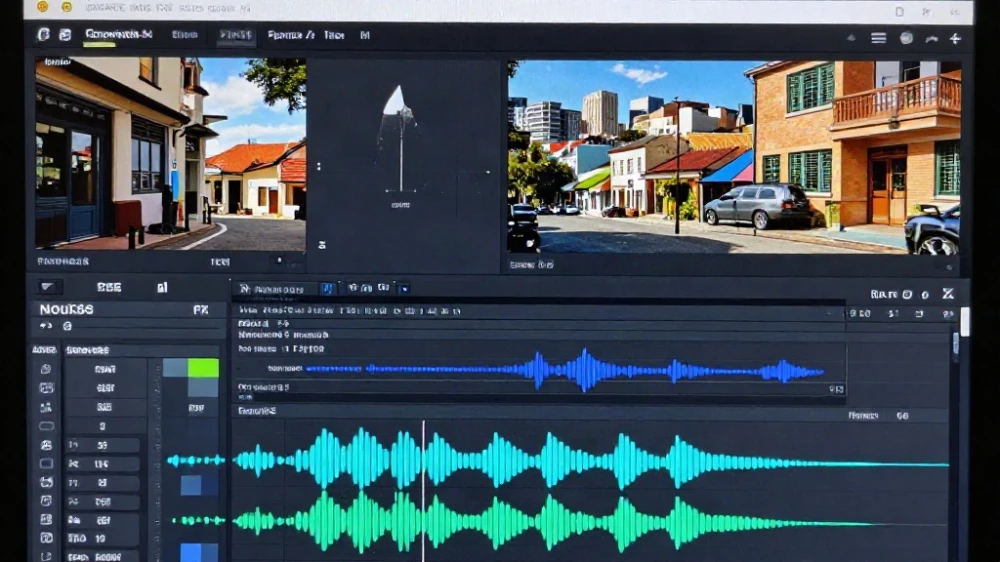
Task: Select the cyan audio waveform track
Action: click(x=591, y=459)
